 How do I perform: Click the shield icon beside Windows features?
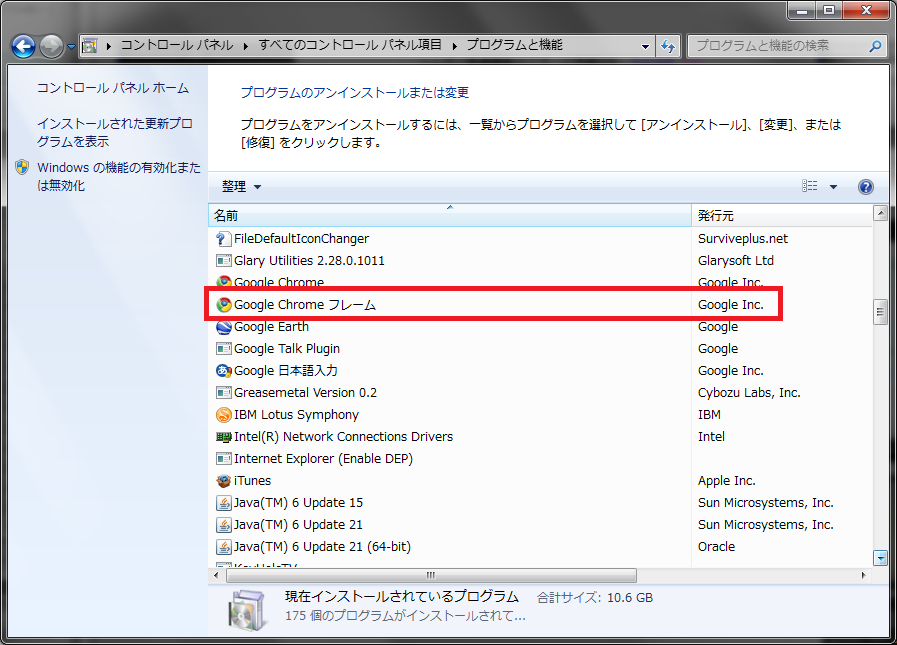click(22, 167)
